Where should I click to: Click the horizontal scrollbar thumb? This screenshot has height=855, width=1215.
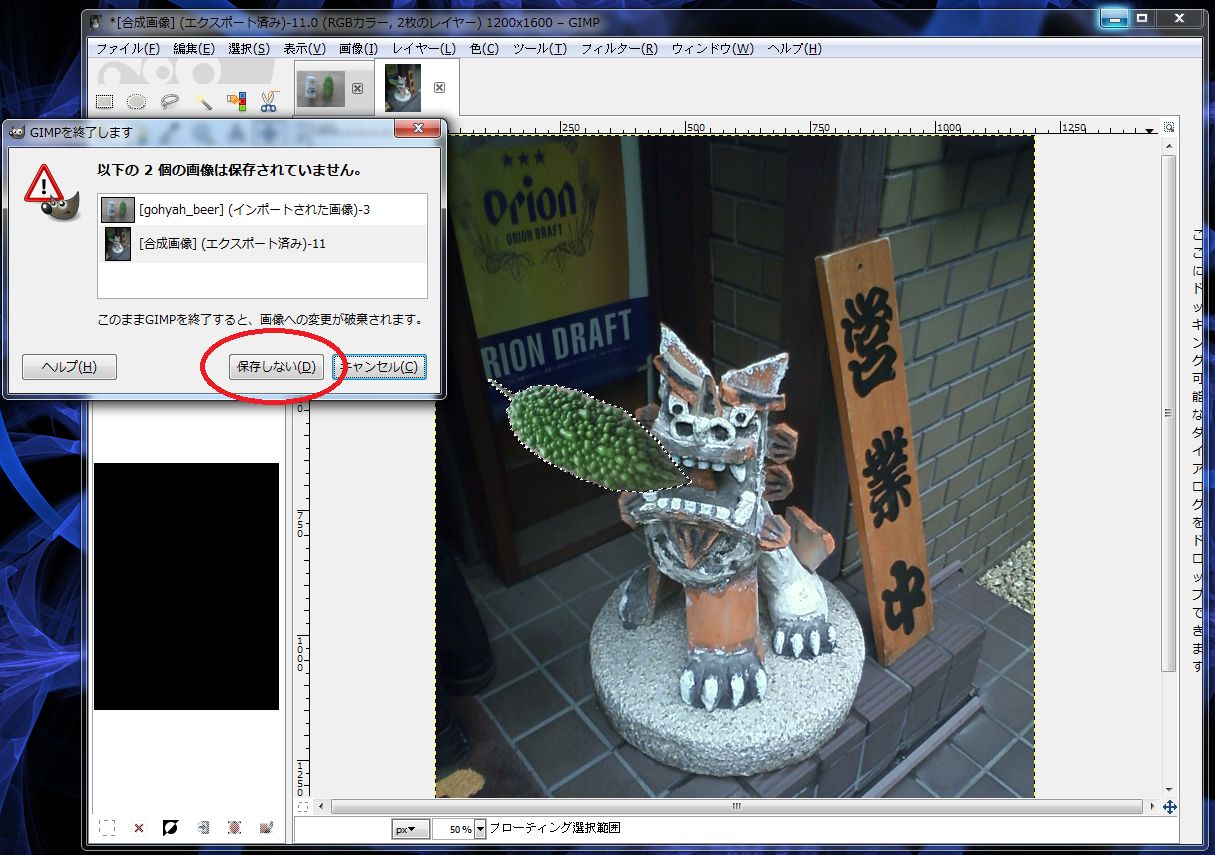pos(735,806)
